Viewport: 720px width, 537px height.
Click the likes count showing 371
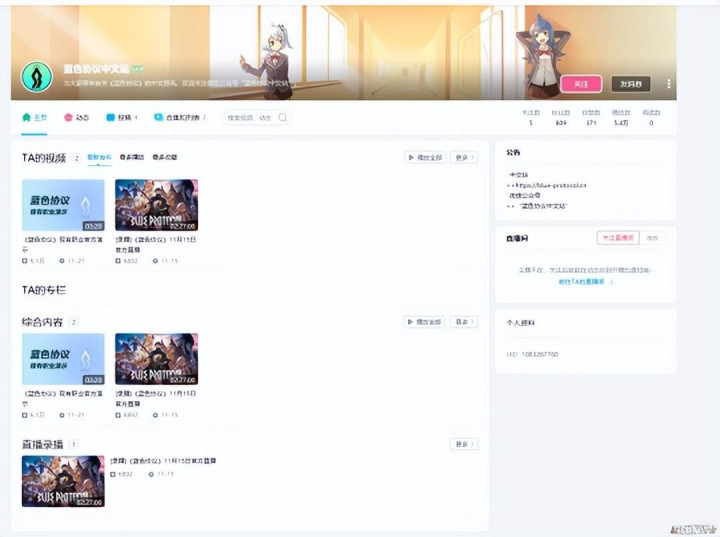591,123
